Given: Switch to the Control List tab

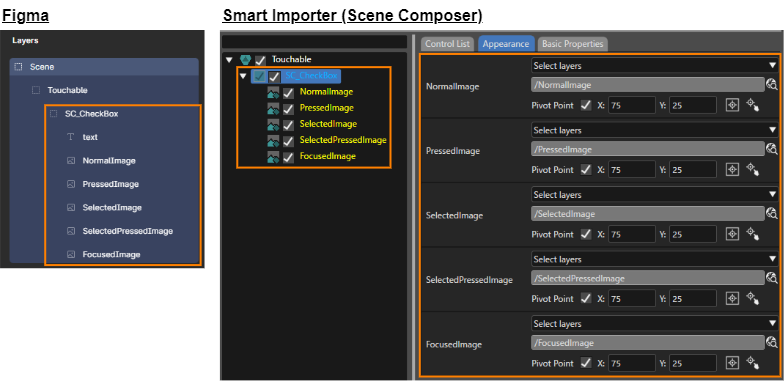Looking at the screenshot, I should (x=447, y=44).
